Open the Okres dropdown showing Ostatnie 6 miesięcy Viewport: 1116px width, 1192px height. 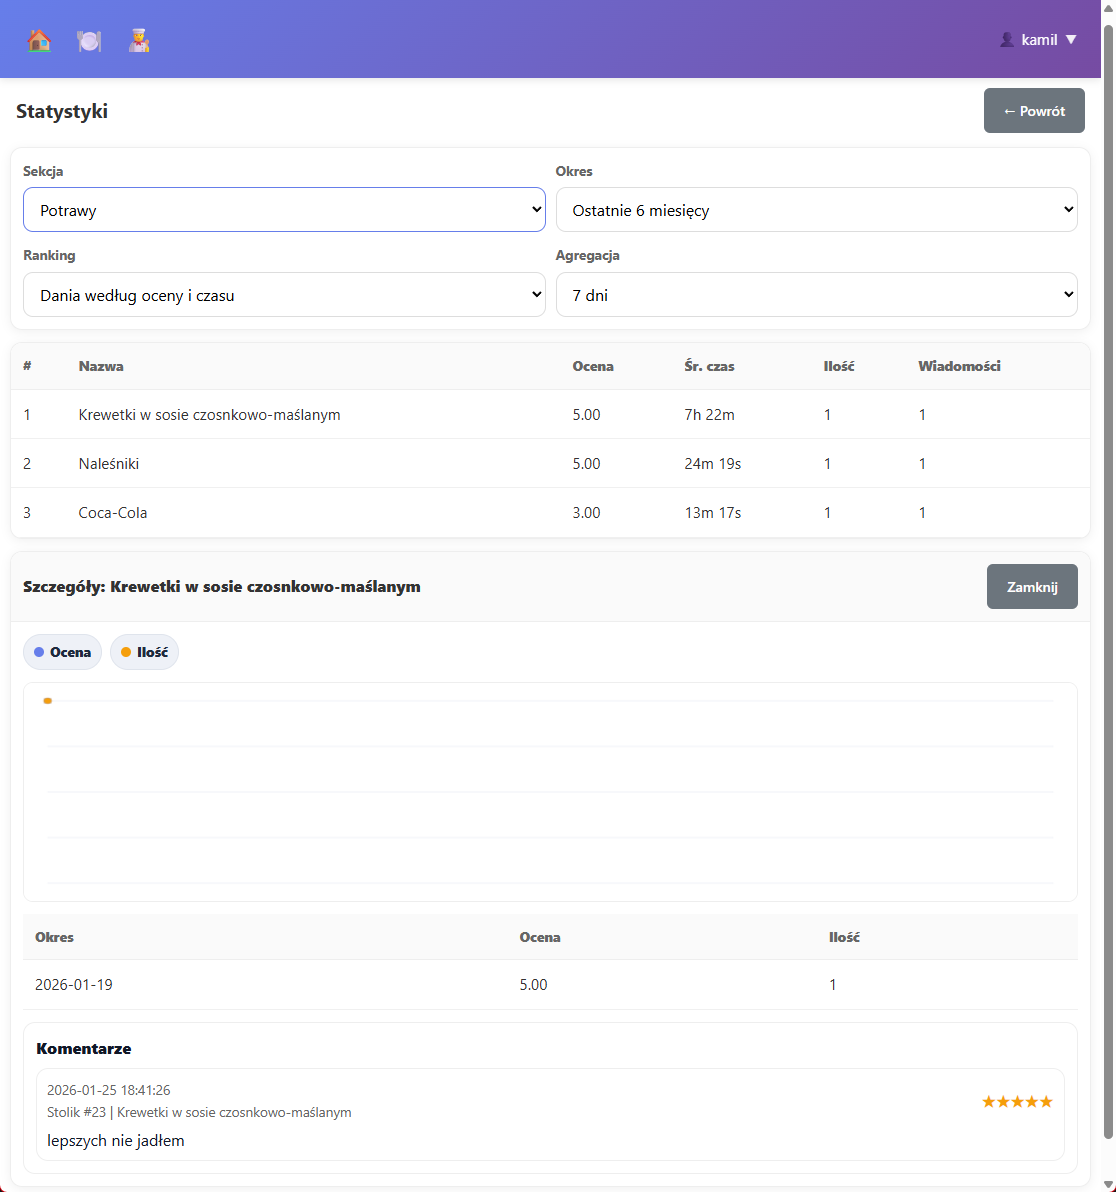tap(816, 210)
